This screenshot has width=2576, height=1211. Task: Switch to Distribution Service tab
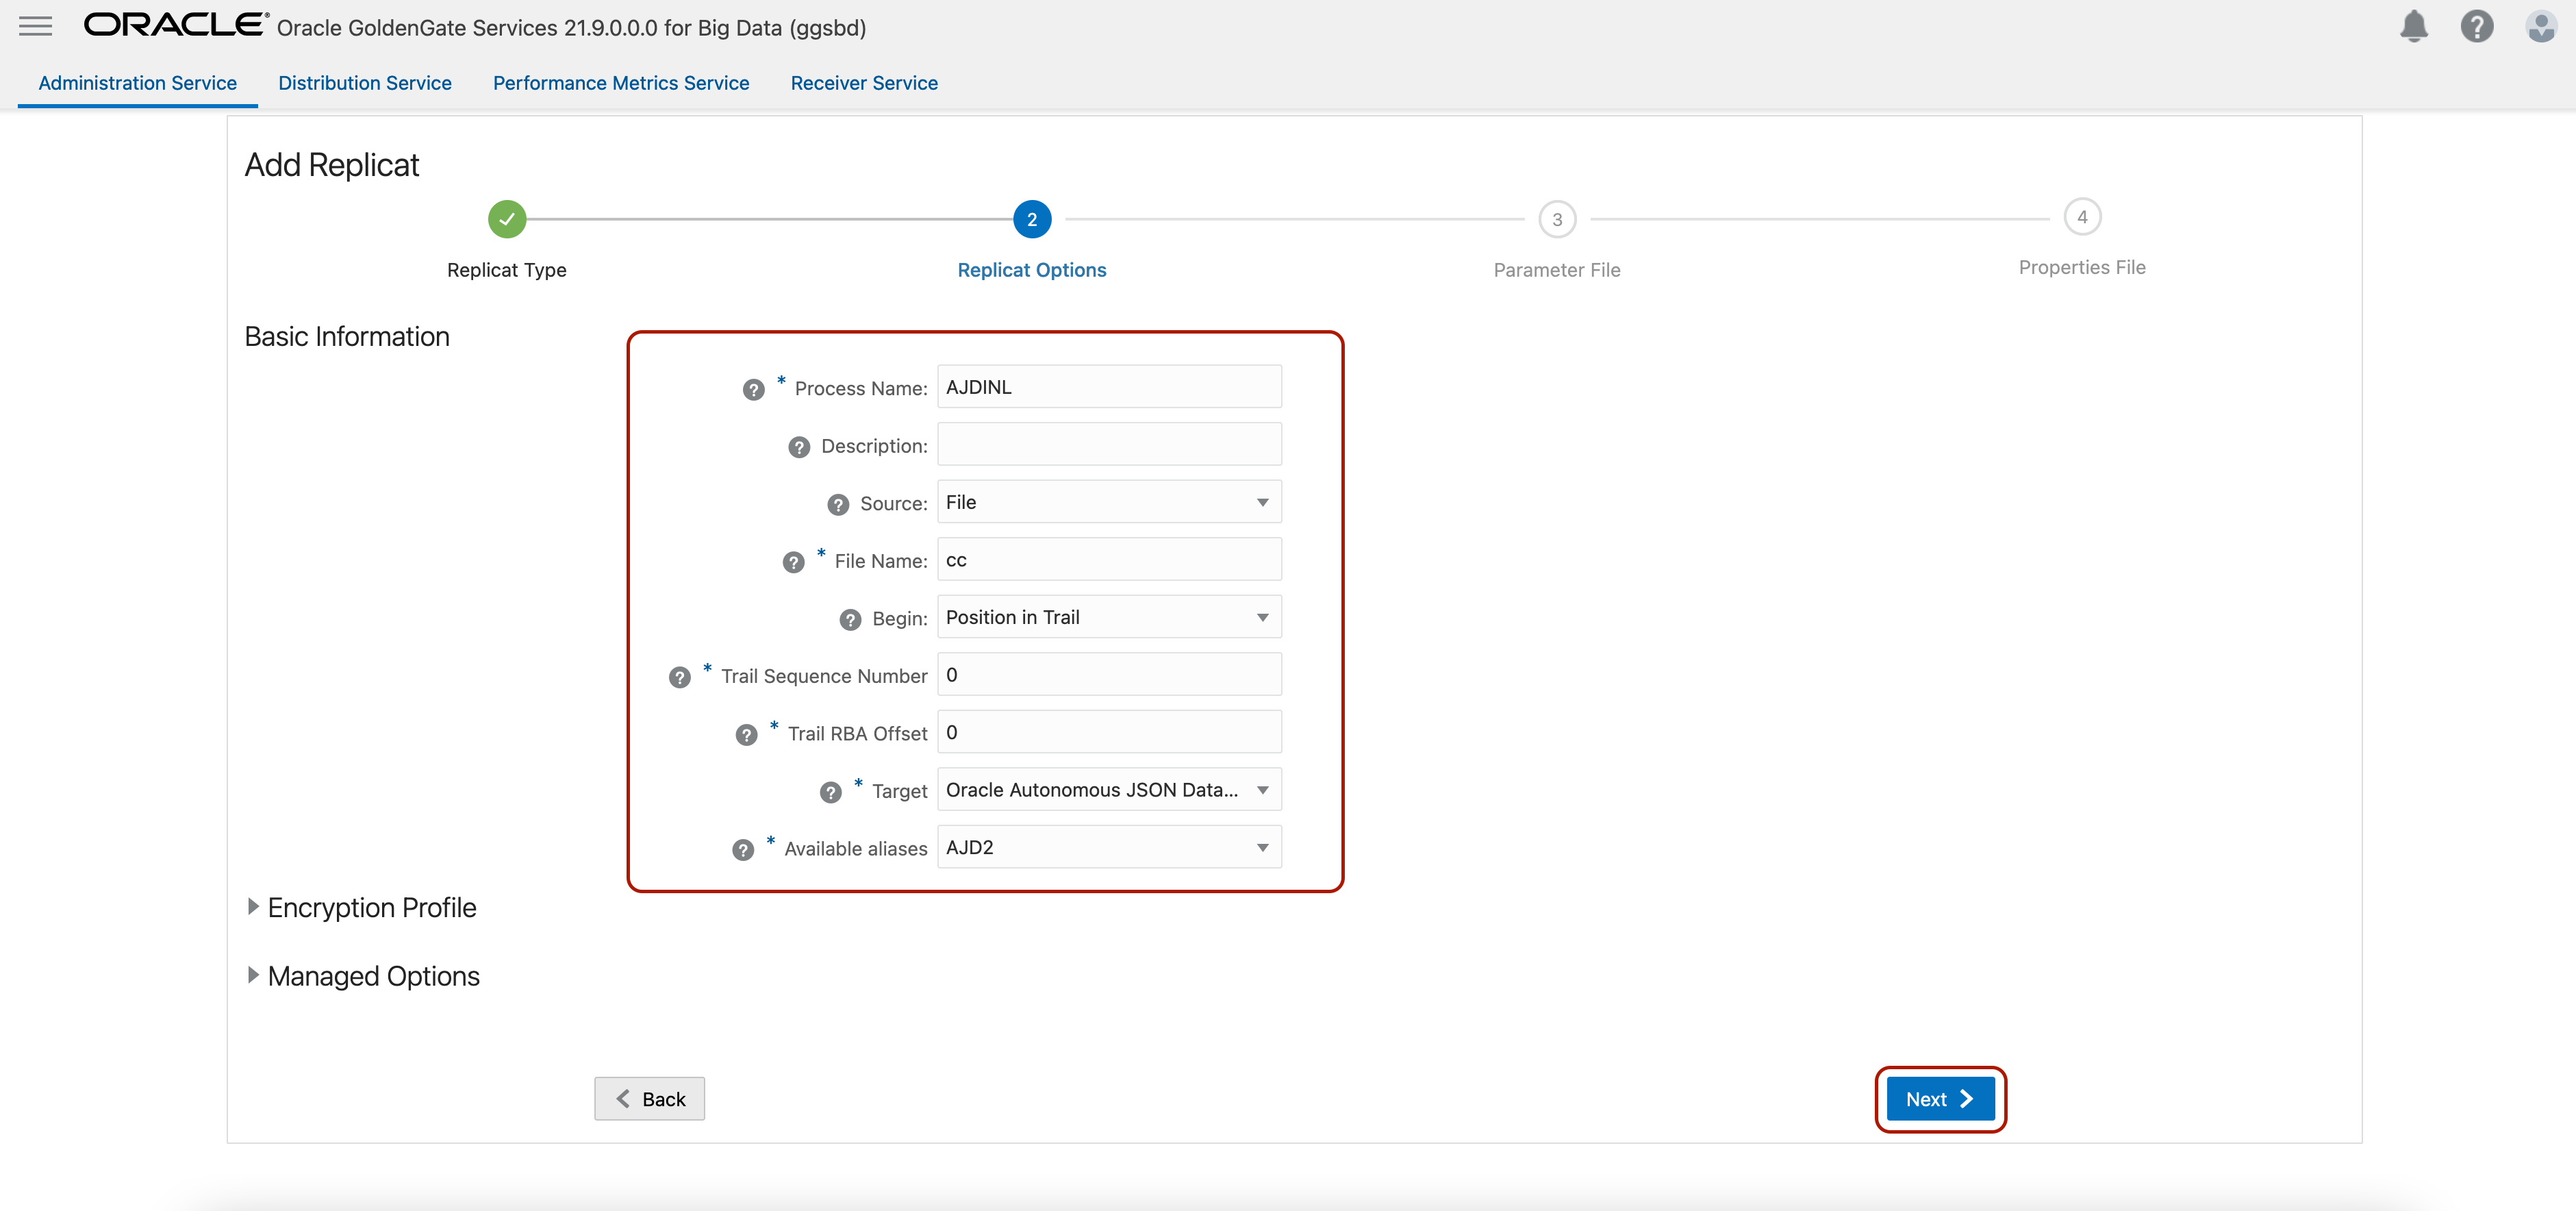(x=364, y=83)
